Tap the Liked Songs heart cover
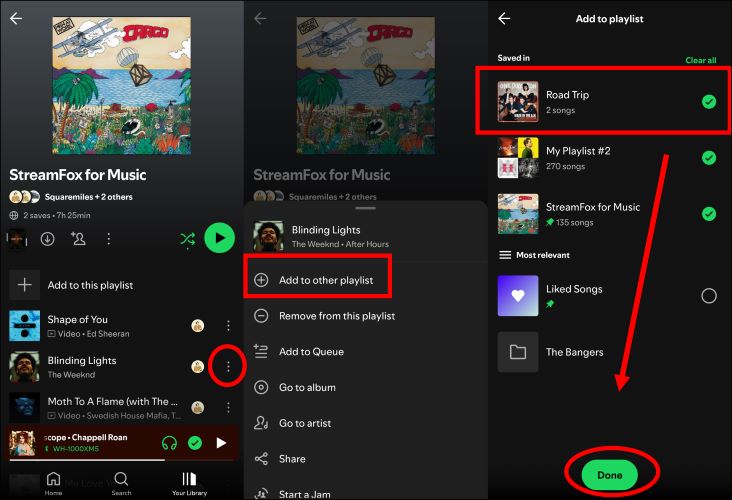The width and height of the screenshot is (732, 500). 518,296
